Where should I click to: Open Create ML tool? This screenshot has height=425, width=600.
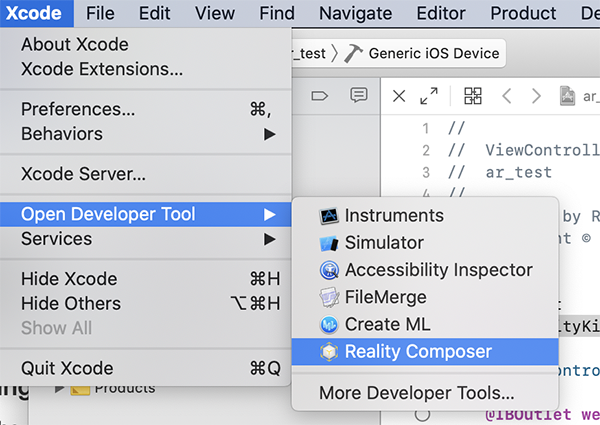386,325
